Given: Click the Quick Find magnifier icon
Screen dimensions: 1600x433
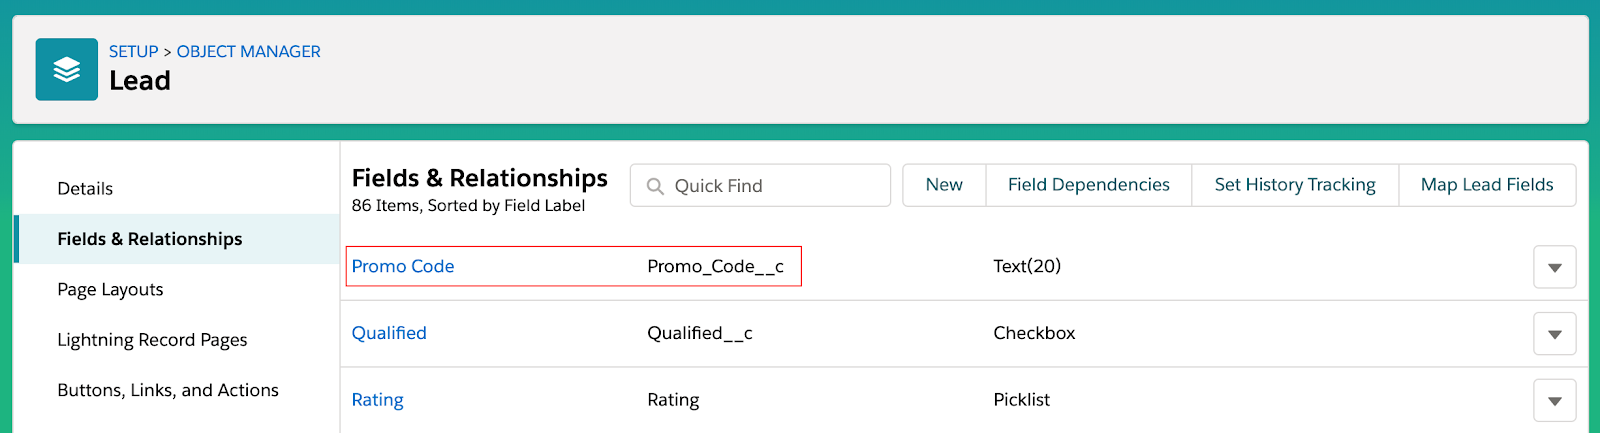Looking at the screenshot, I should pos(655,186).
